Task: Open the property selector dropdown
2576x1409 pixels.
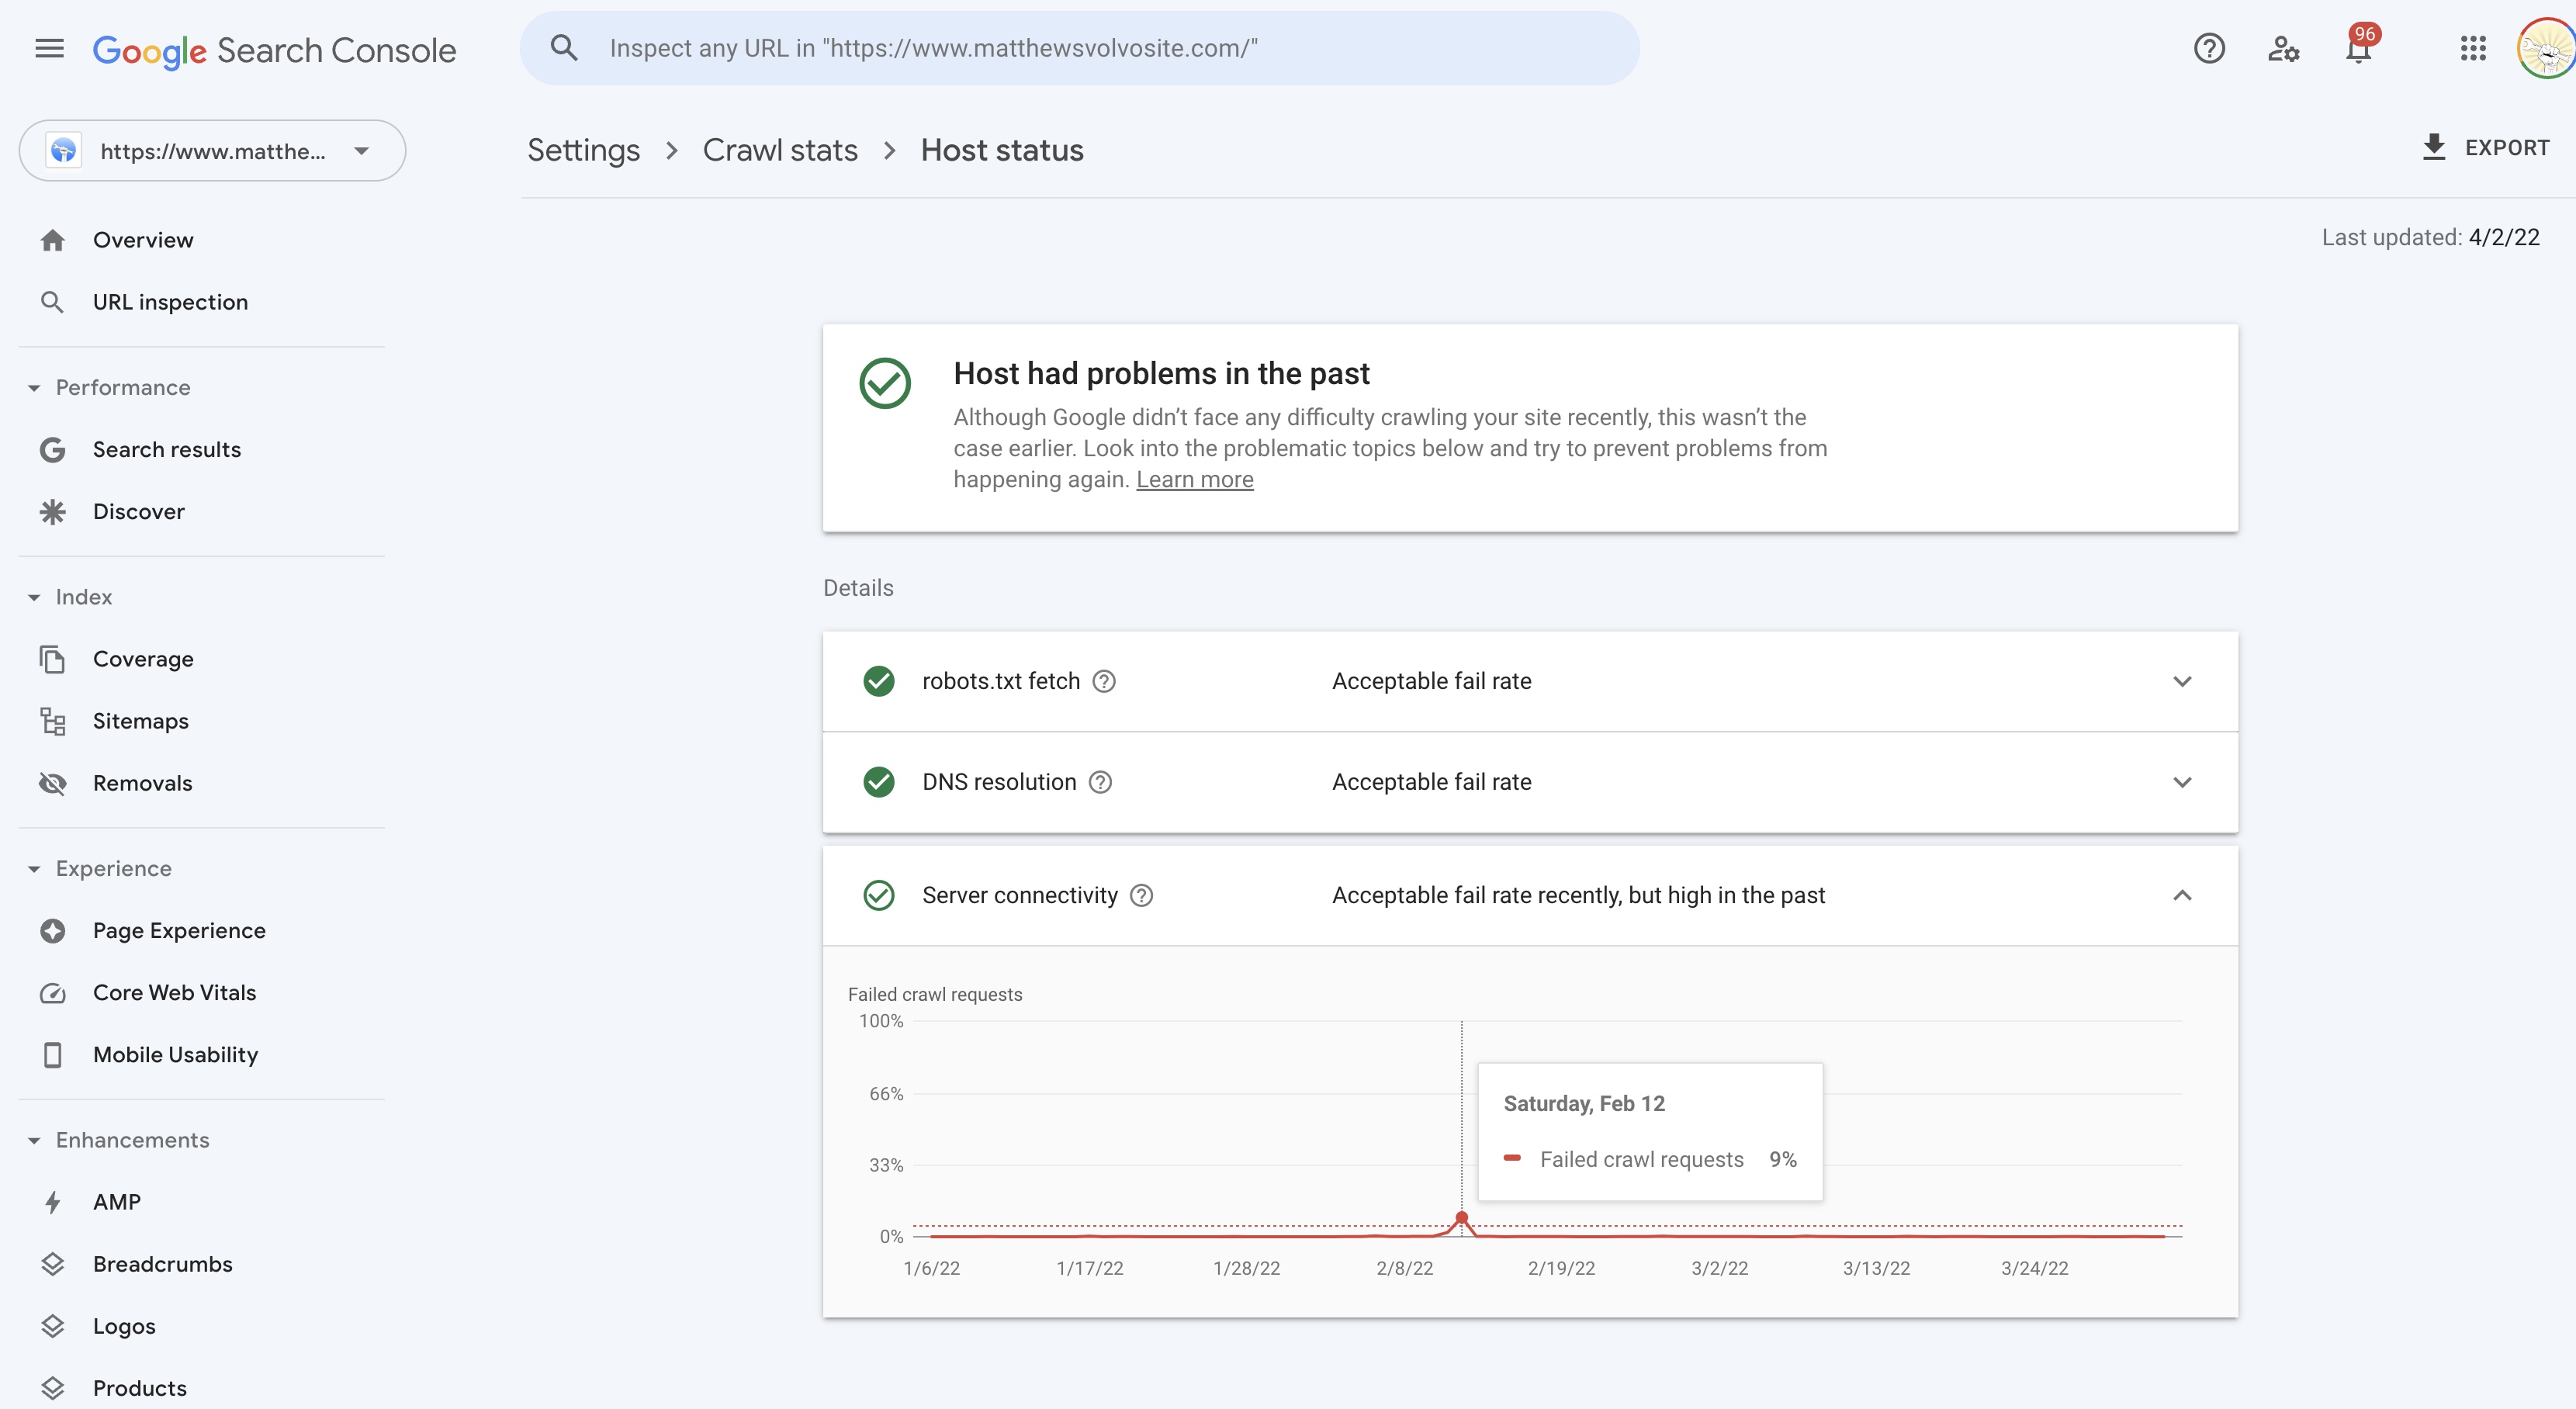Action: tap(212, 151)
